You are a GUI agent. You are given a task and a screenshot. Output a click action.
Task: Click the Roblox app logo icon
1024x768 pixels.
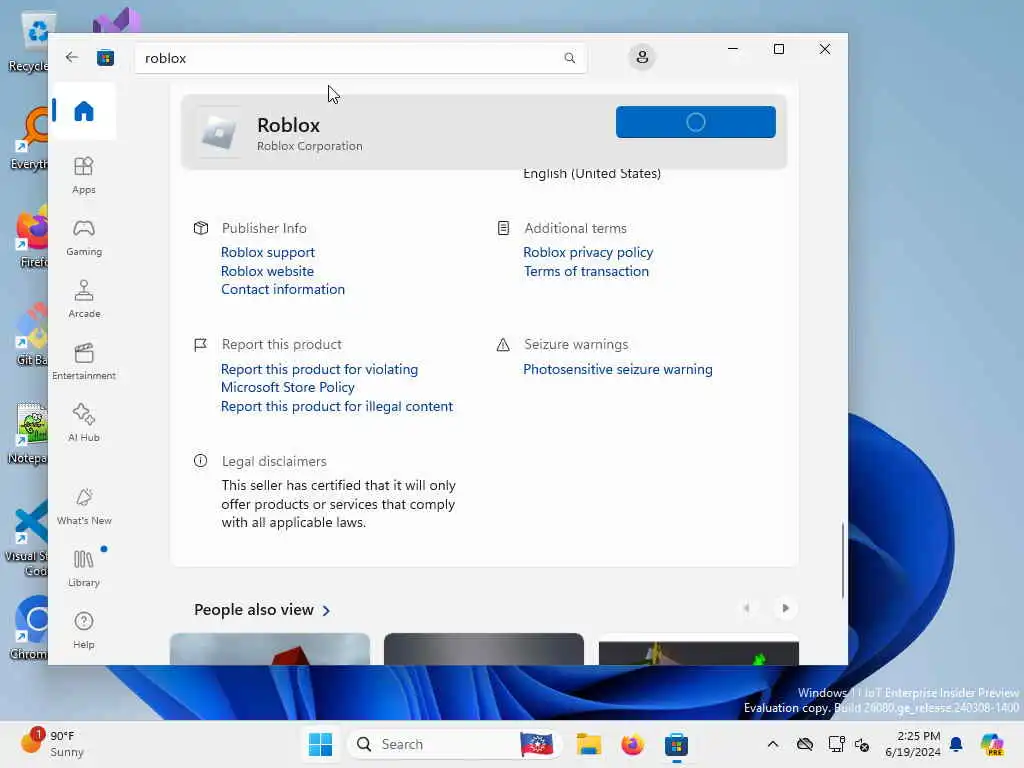click(x=219, y=133)
